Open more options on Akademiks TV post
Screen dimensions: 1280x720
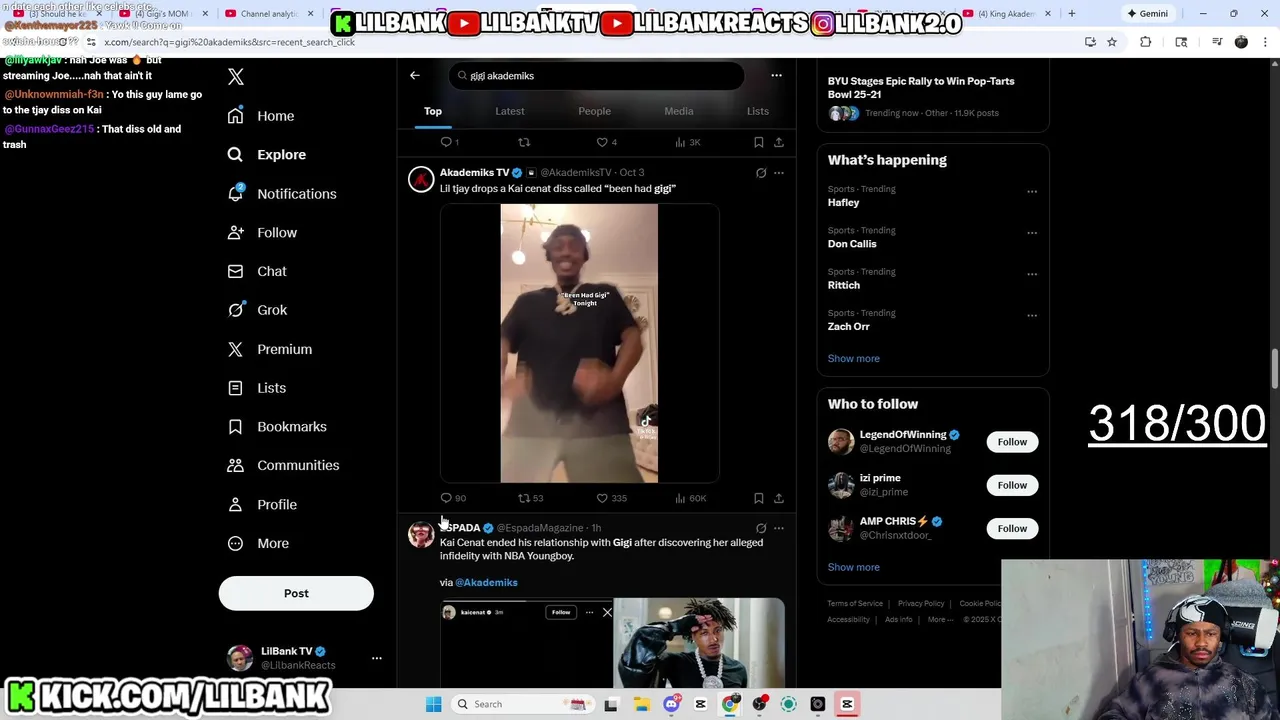pos(779,173)
